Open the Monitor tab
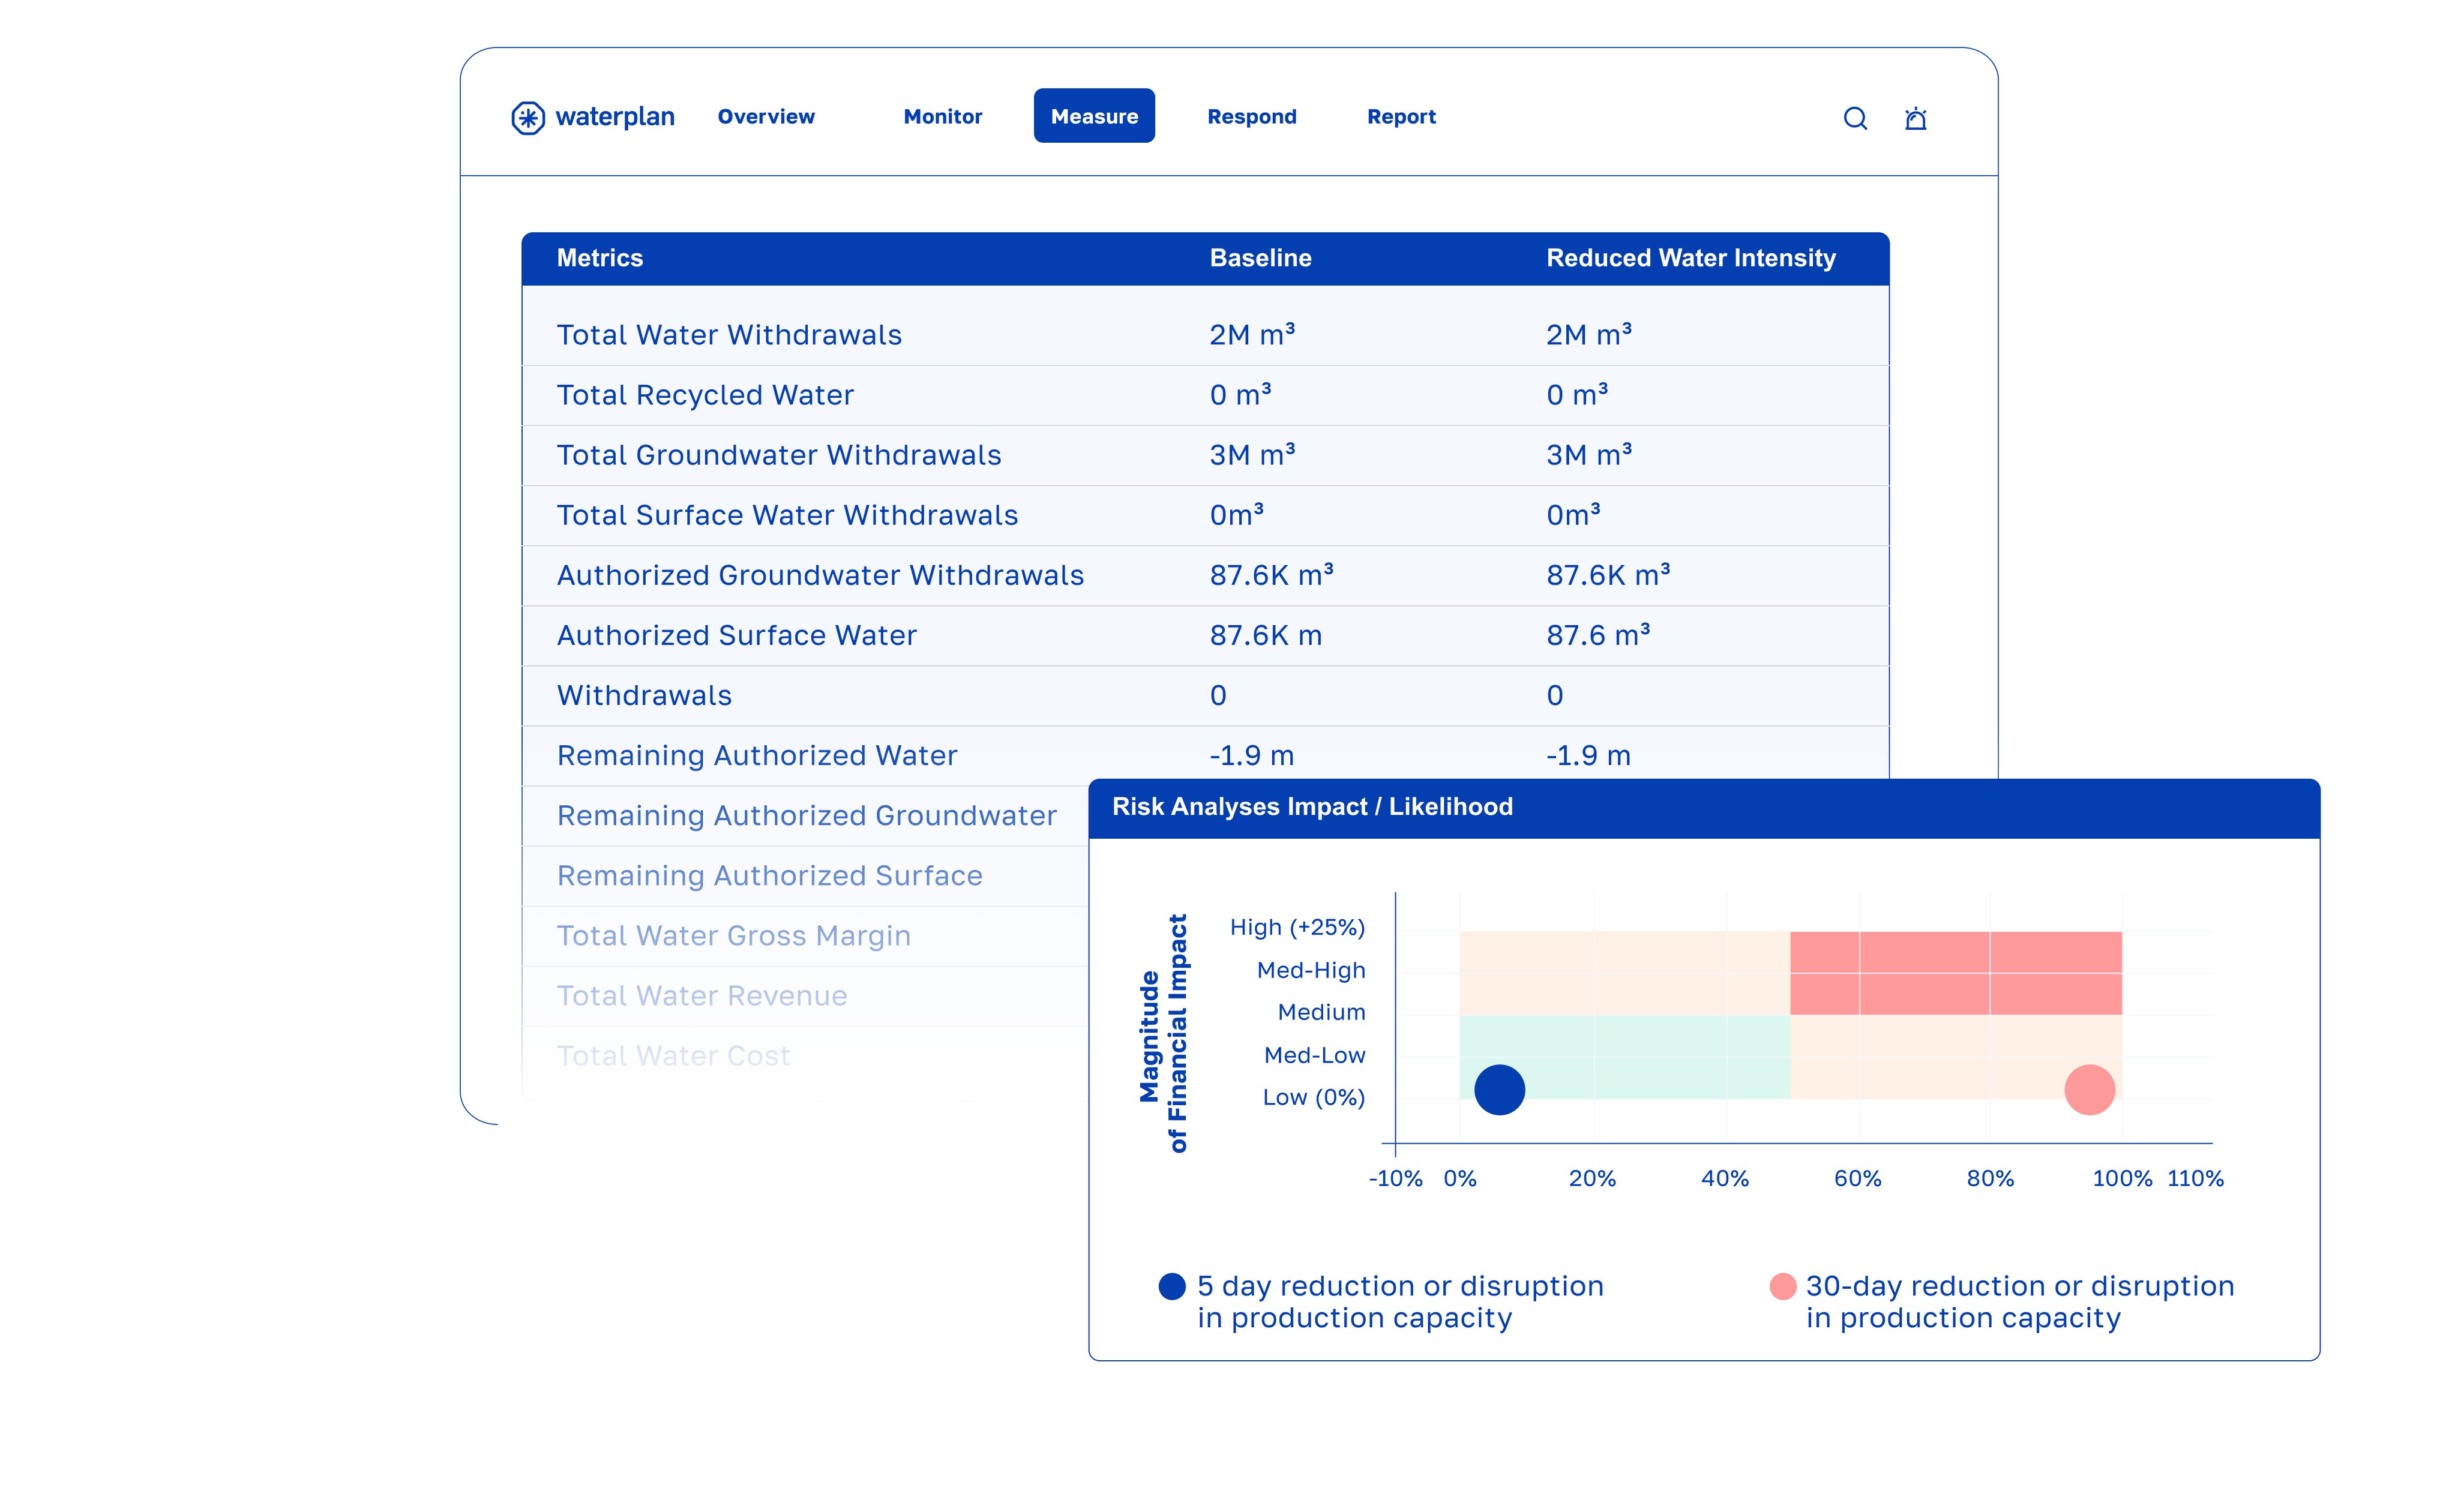2458x1512 pixels. [x=942, y=117]
